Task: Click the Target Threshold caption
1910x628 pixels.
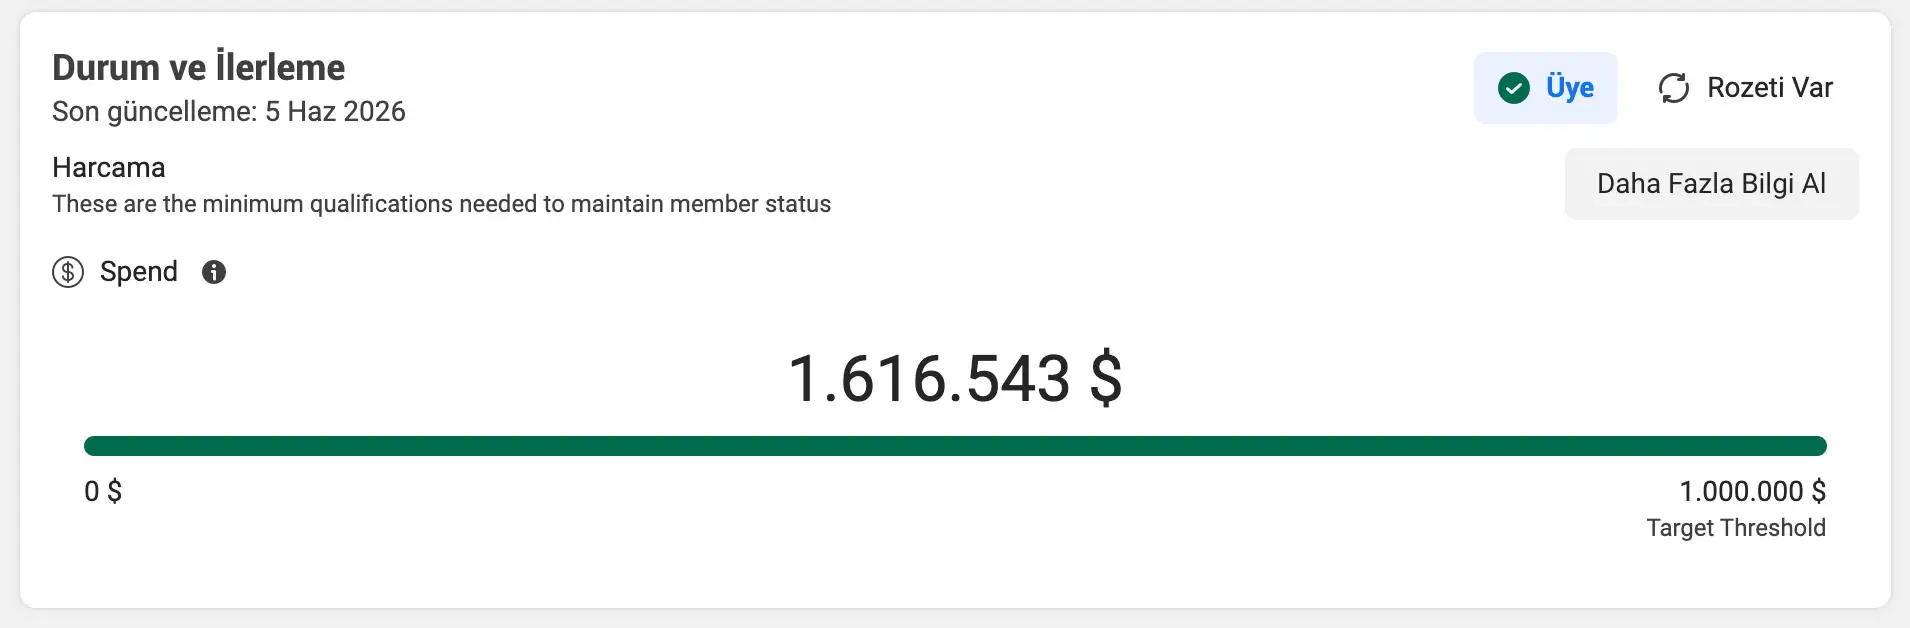Action: pyautogui.click(x=1736, y=528)
